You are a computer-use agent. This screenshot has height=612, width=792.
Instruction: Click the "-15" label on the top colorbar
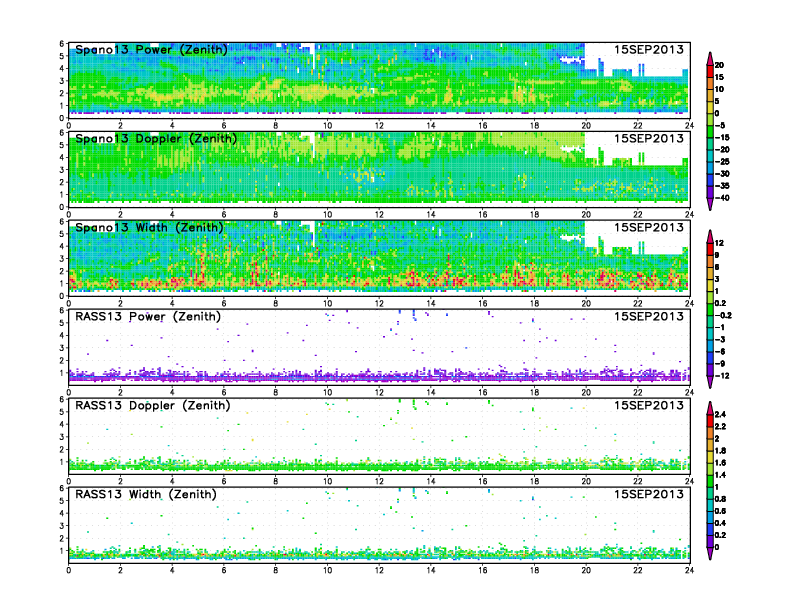pos(722,137)
